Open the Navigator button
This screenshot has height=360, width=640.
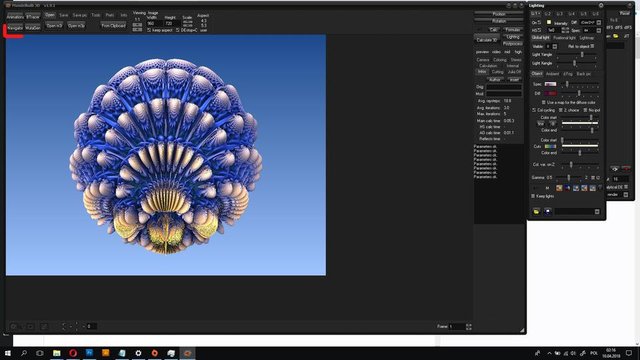click(x=15, y=28)
